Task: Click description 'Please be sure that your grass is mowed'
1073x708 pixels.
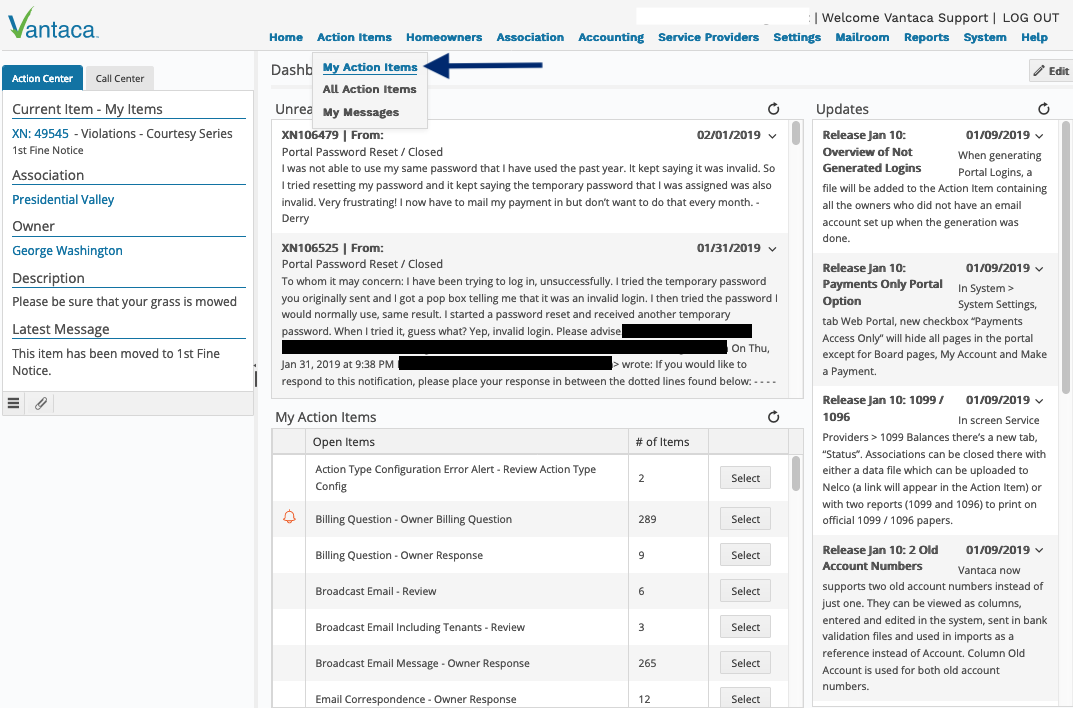Action: (x=125, y=302)
